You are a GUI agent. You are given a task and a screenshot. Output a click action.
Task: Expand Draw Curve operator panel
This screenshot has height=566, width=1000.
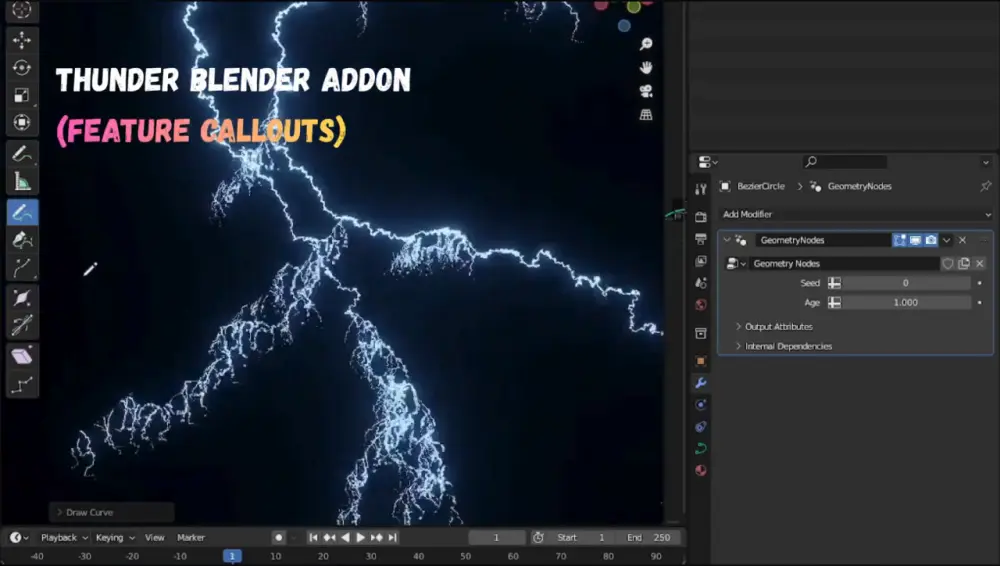pos(112,512)
